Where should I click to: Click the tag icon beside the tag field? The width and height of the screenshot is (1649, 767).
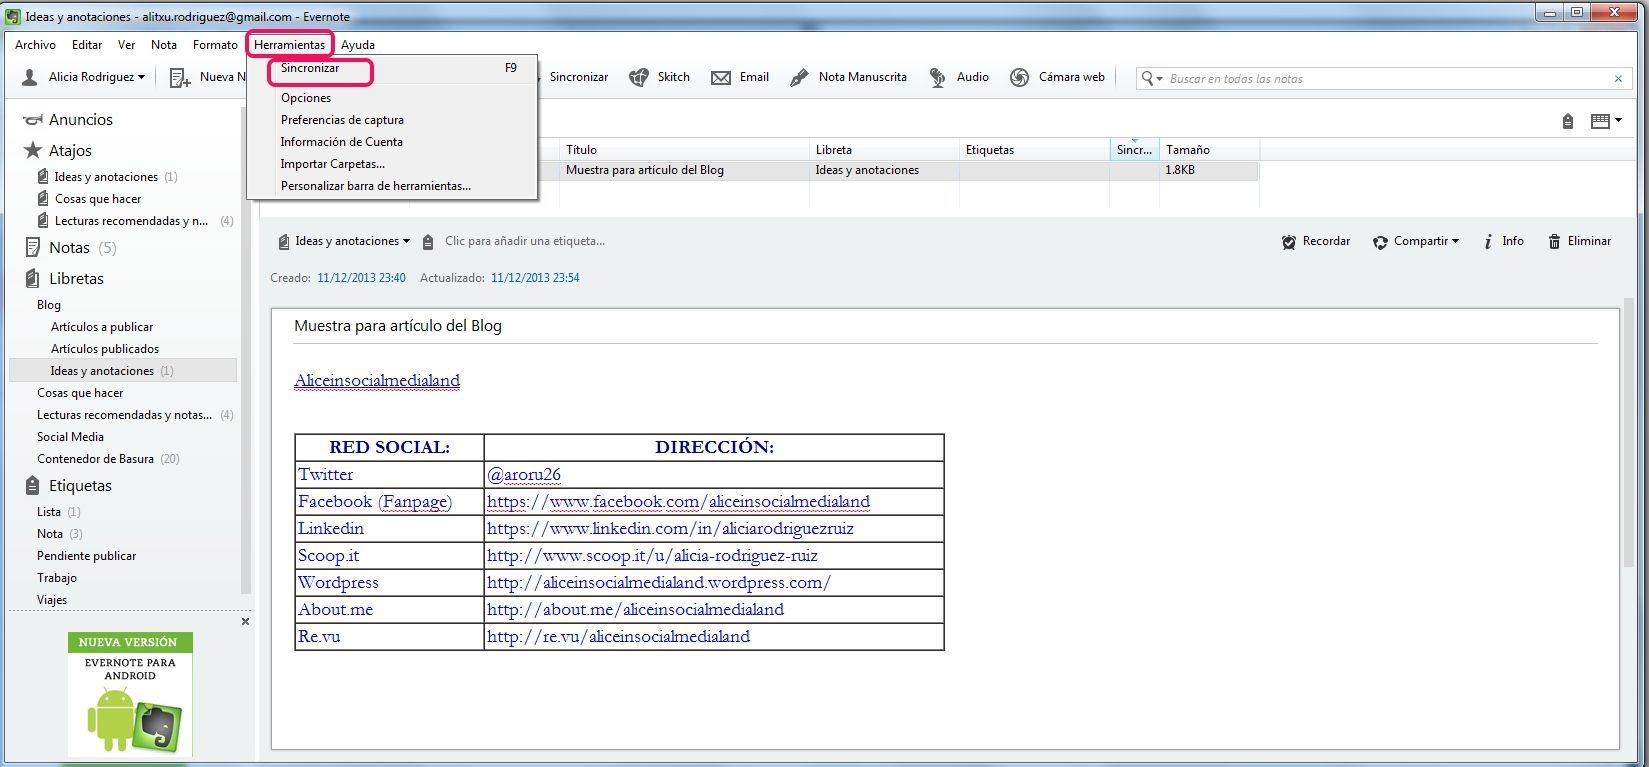pos(428,242)
